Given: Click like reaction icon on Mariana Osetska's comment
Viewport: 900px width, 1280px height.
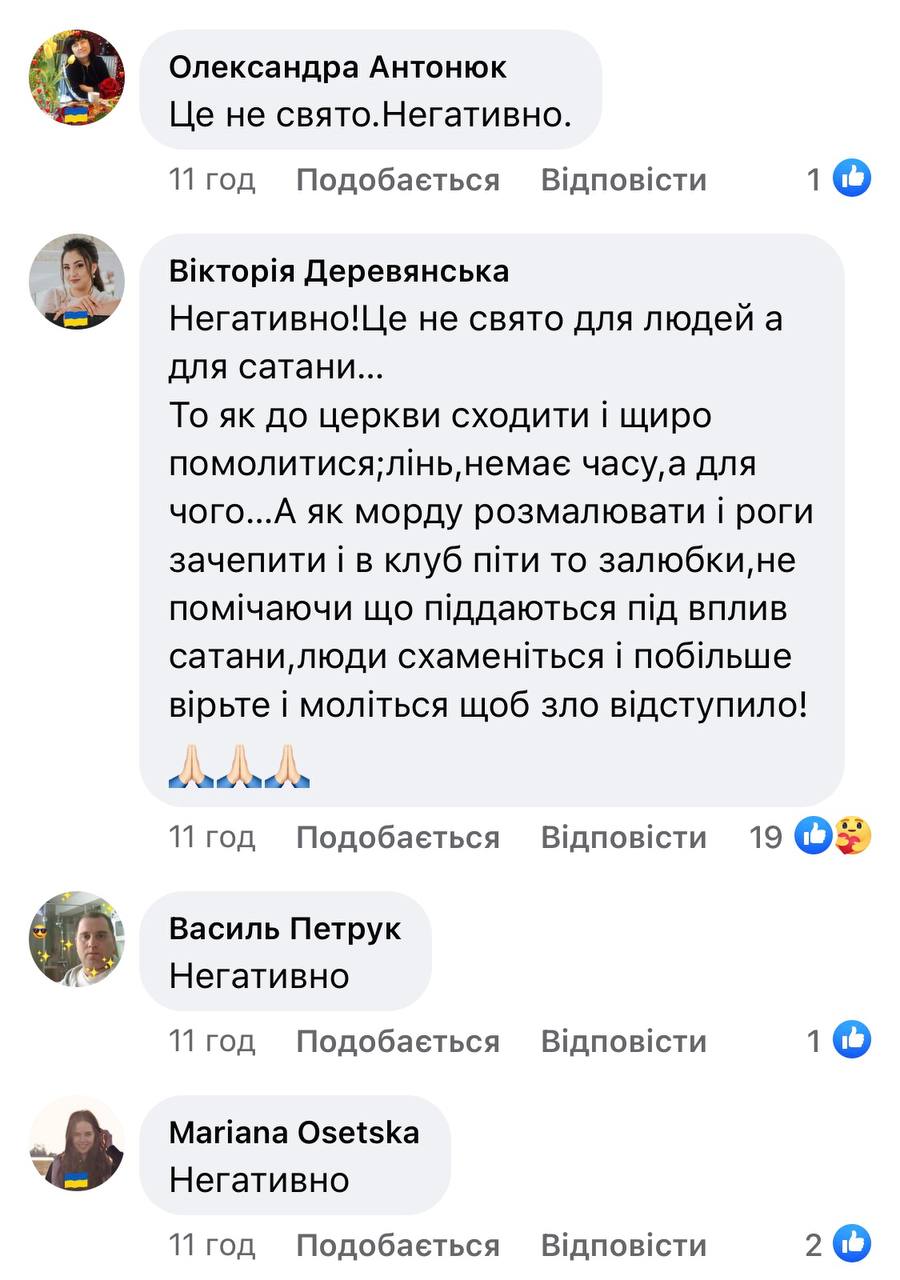Looking at the screenshot, I should pos(852,1245).
